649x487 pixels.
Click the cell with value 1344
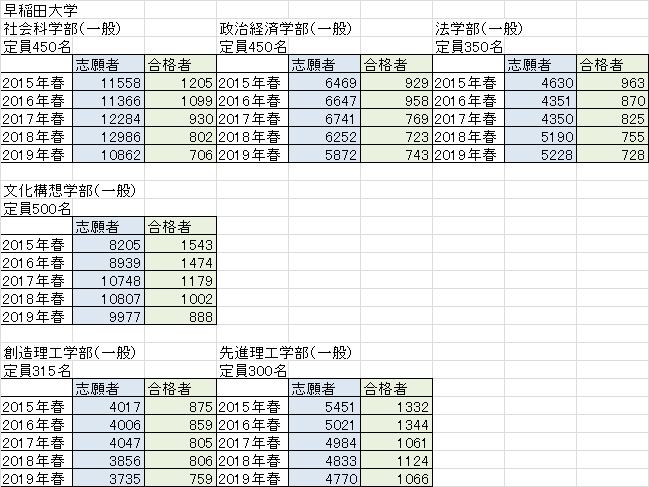click(397, 425)
